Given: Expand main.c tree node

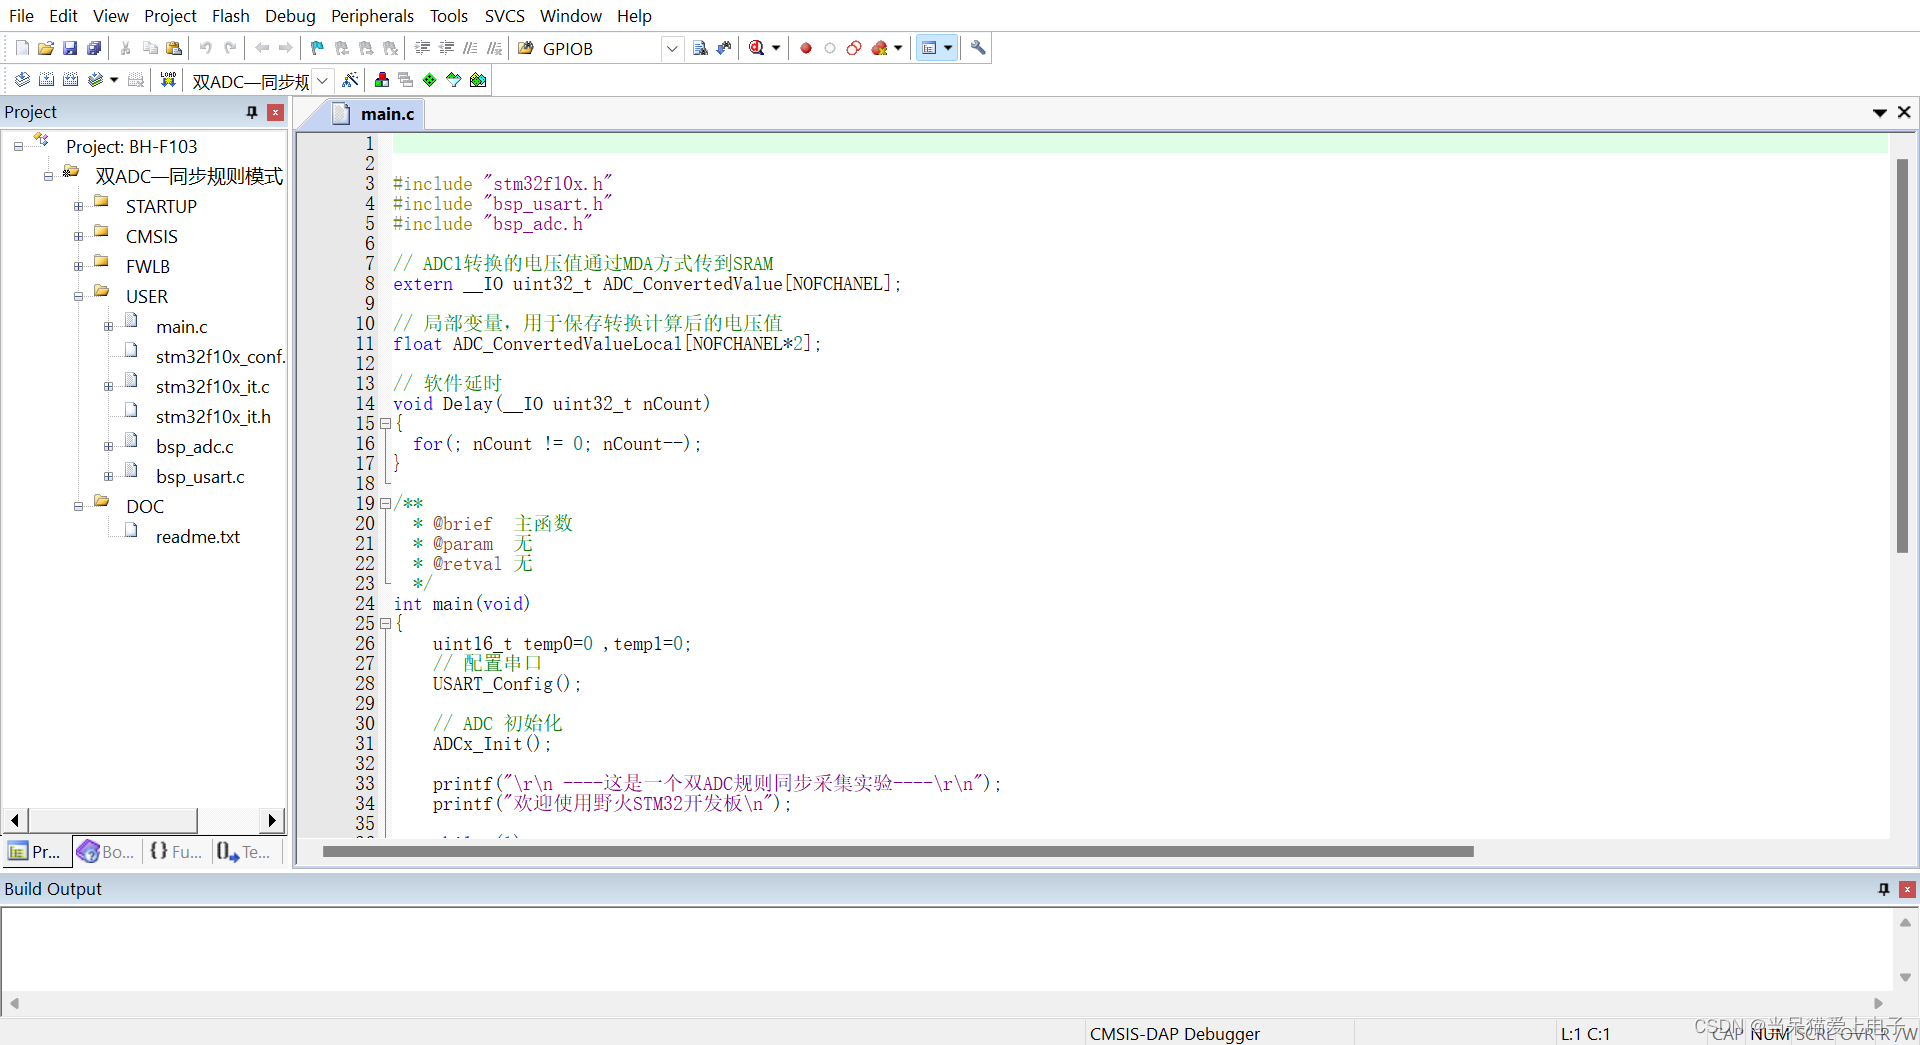Looking at the screenshot, I should point(108,327).
